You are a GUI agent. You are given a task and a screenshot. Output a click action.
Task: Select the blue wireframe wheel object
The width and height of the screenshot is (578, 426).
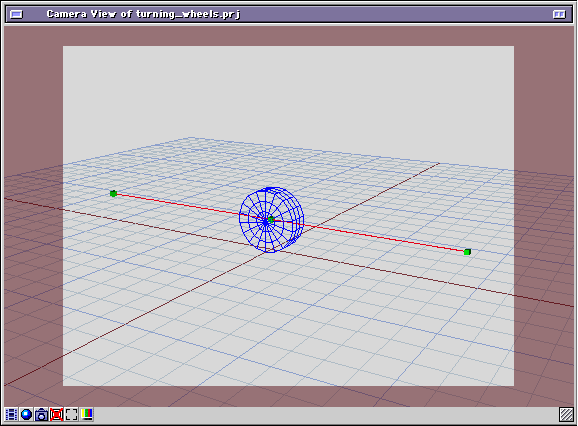tap(271, 220)
